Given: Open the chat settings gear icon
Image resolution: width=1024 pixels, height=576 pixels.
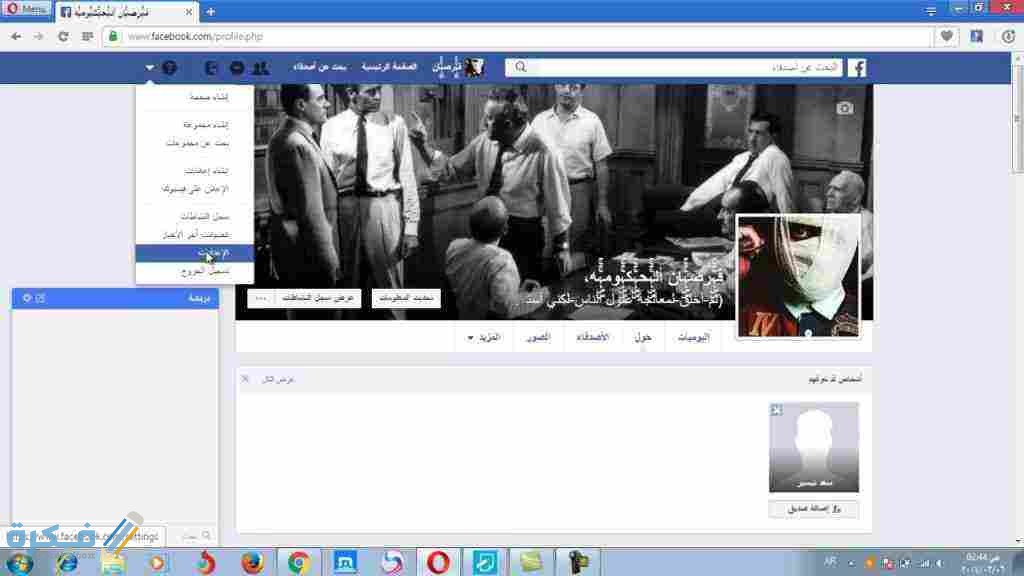Looking at the screenshot, I should click(x=27, y=298).
